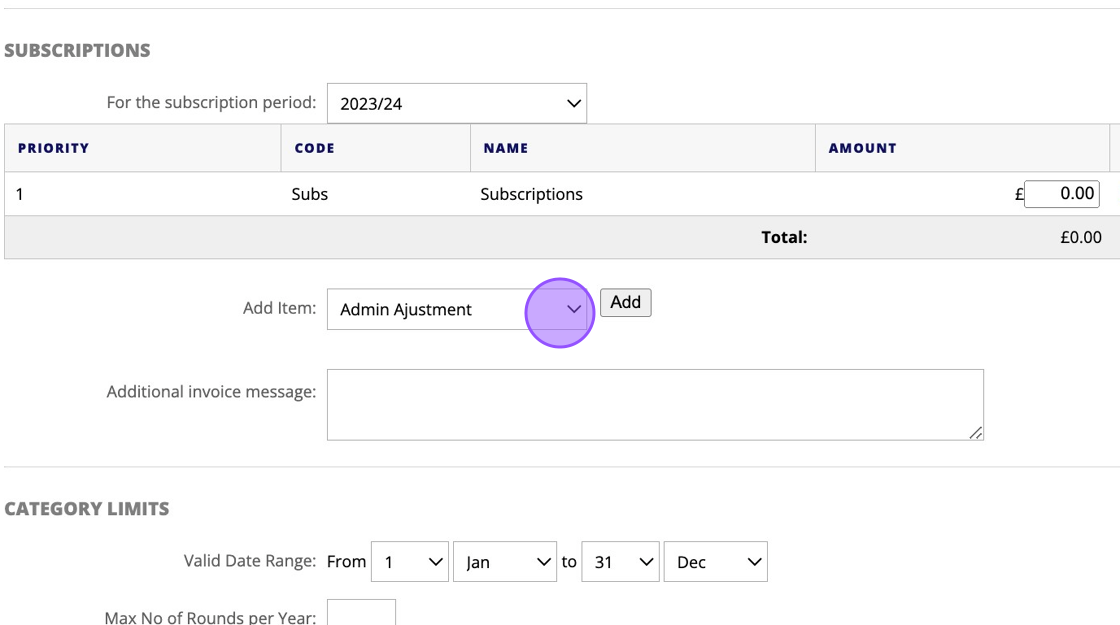
Task: Click the CODE column header
Action: click(x=314, y=148)
